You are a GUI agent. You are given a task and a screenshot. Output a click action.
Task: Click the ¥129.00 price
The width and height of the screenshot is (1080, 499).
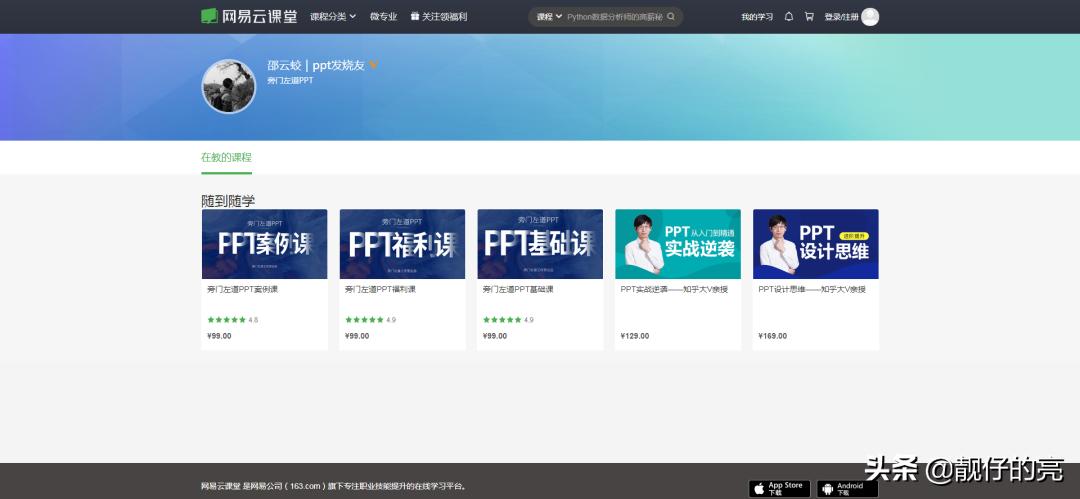634,336
